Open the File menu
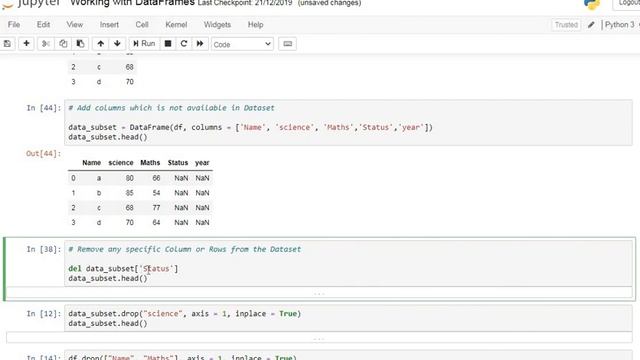The image size is (640, 360). (14, 24)
